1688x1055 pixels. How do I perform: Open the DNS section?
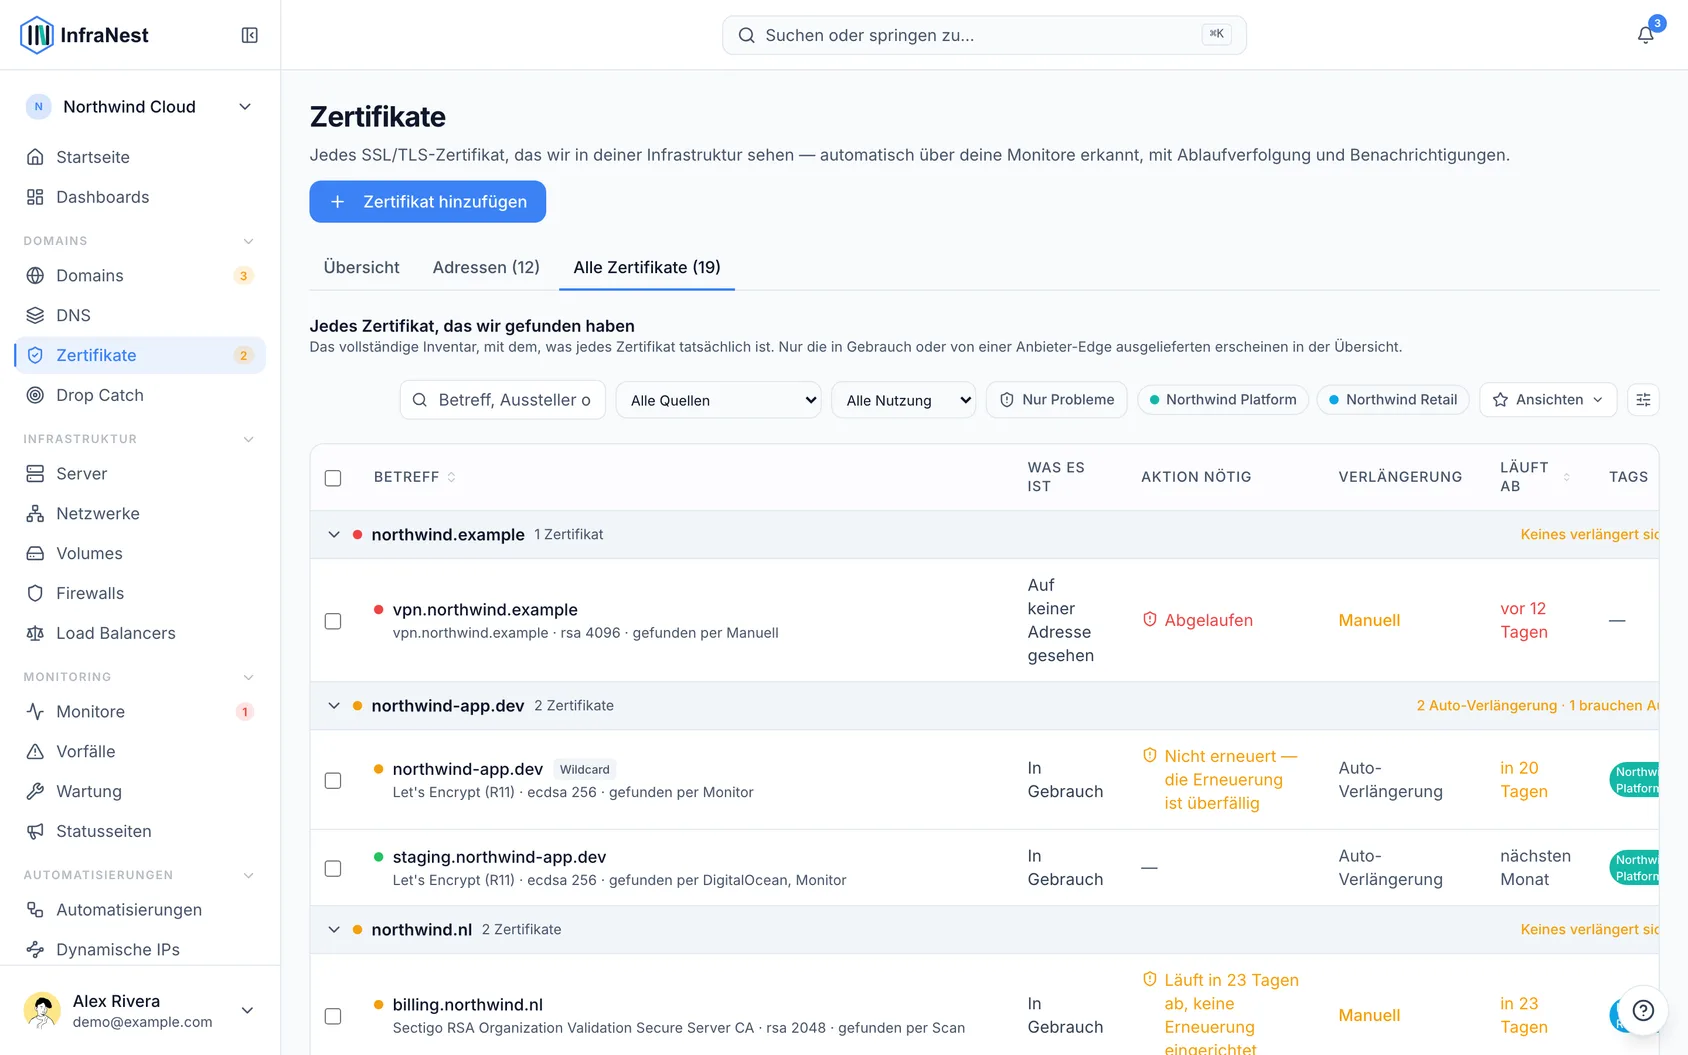pos(140,315)
